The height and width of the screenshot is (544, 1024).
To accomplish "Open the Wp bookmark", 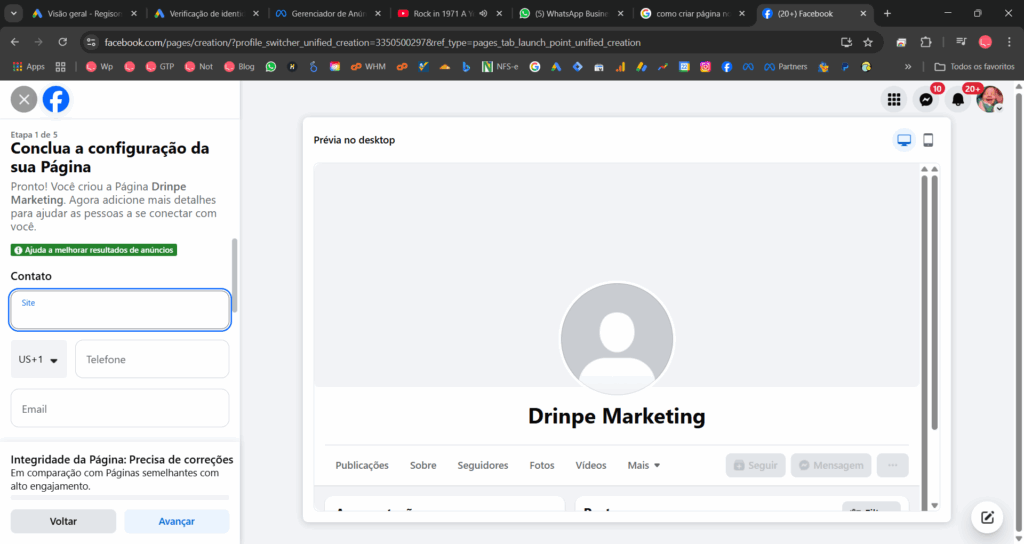I will coord(99,67).
